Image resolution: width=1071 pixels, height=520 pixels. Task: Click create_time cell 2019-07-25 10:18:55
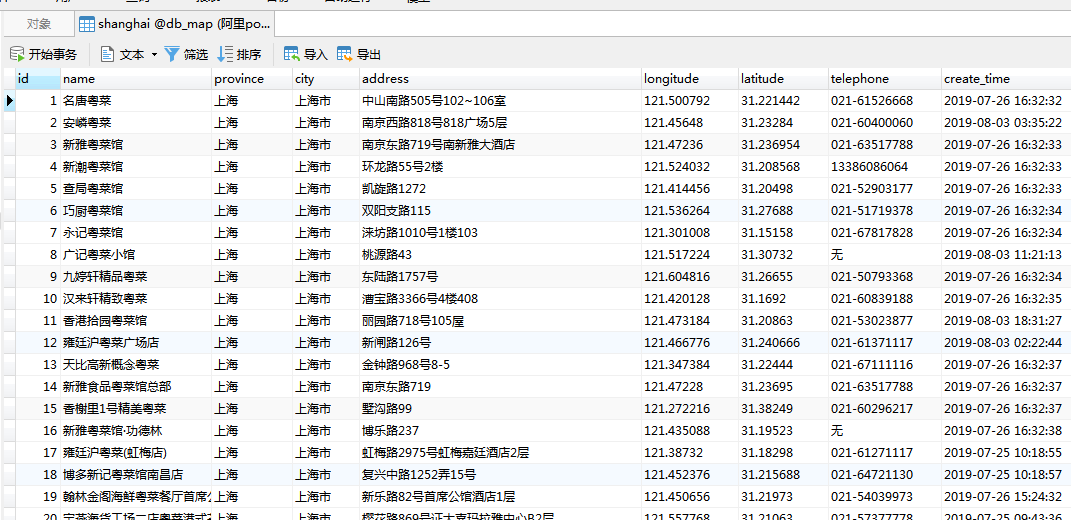point(1006,452)
